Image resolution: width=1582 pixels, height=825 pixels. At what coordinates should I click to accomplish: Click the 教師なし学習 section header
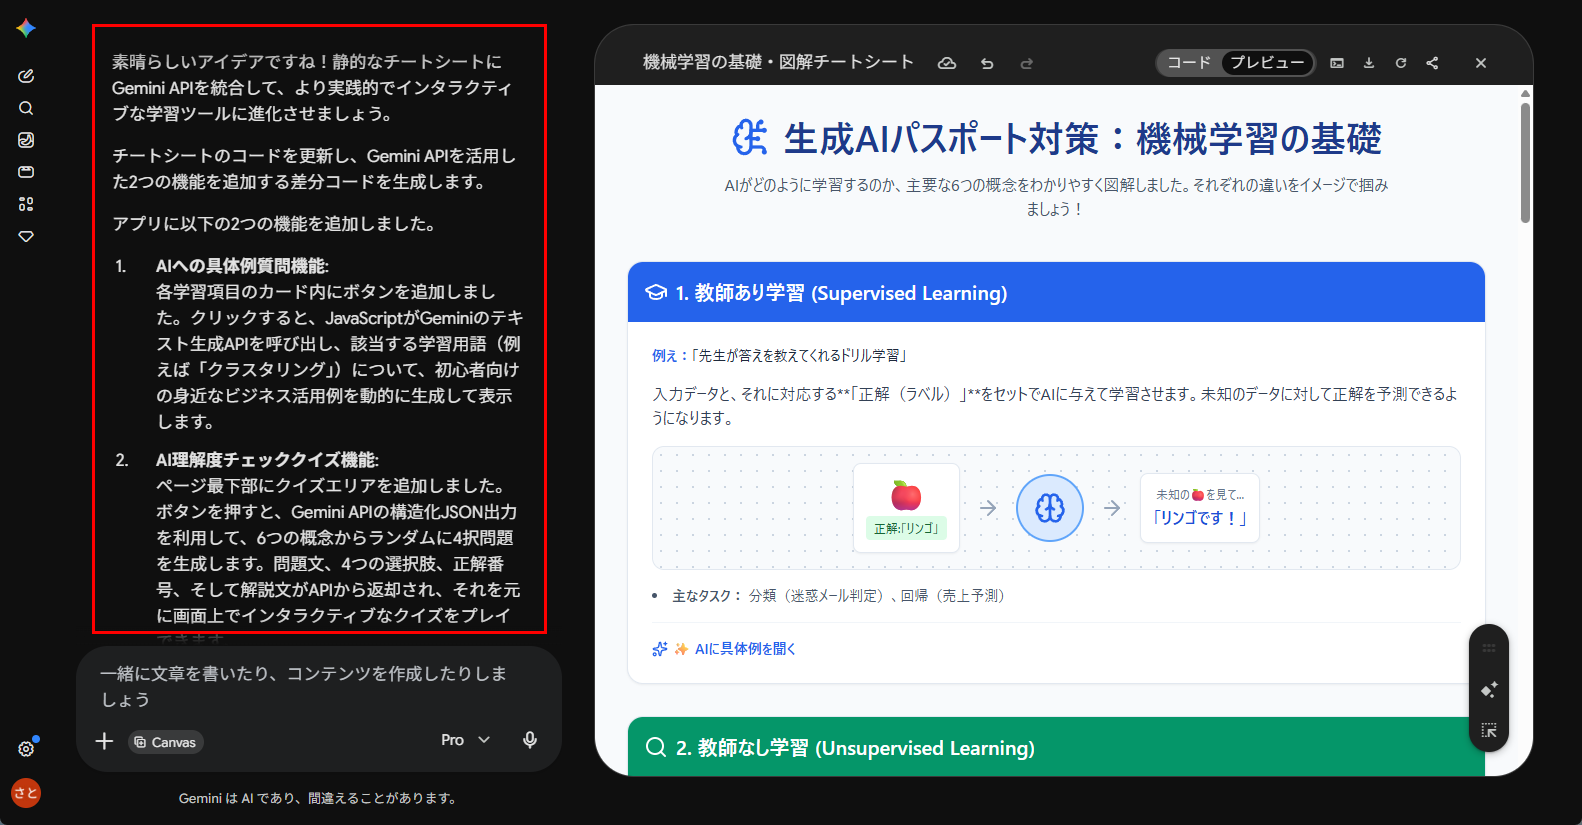click(x=1056, y=747)
